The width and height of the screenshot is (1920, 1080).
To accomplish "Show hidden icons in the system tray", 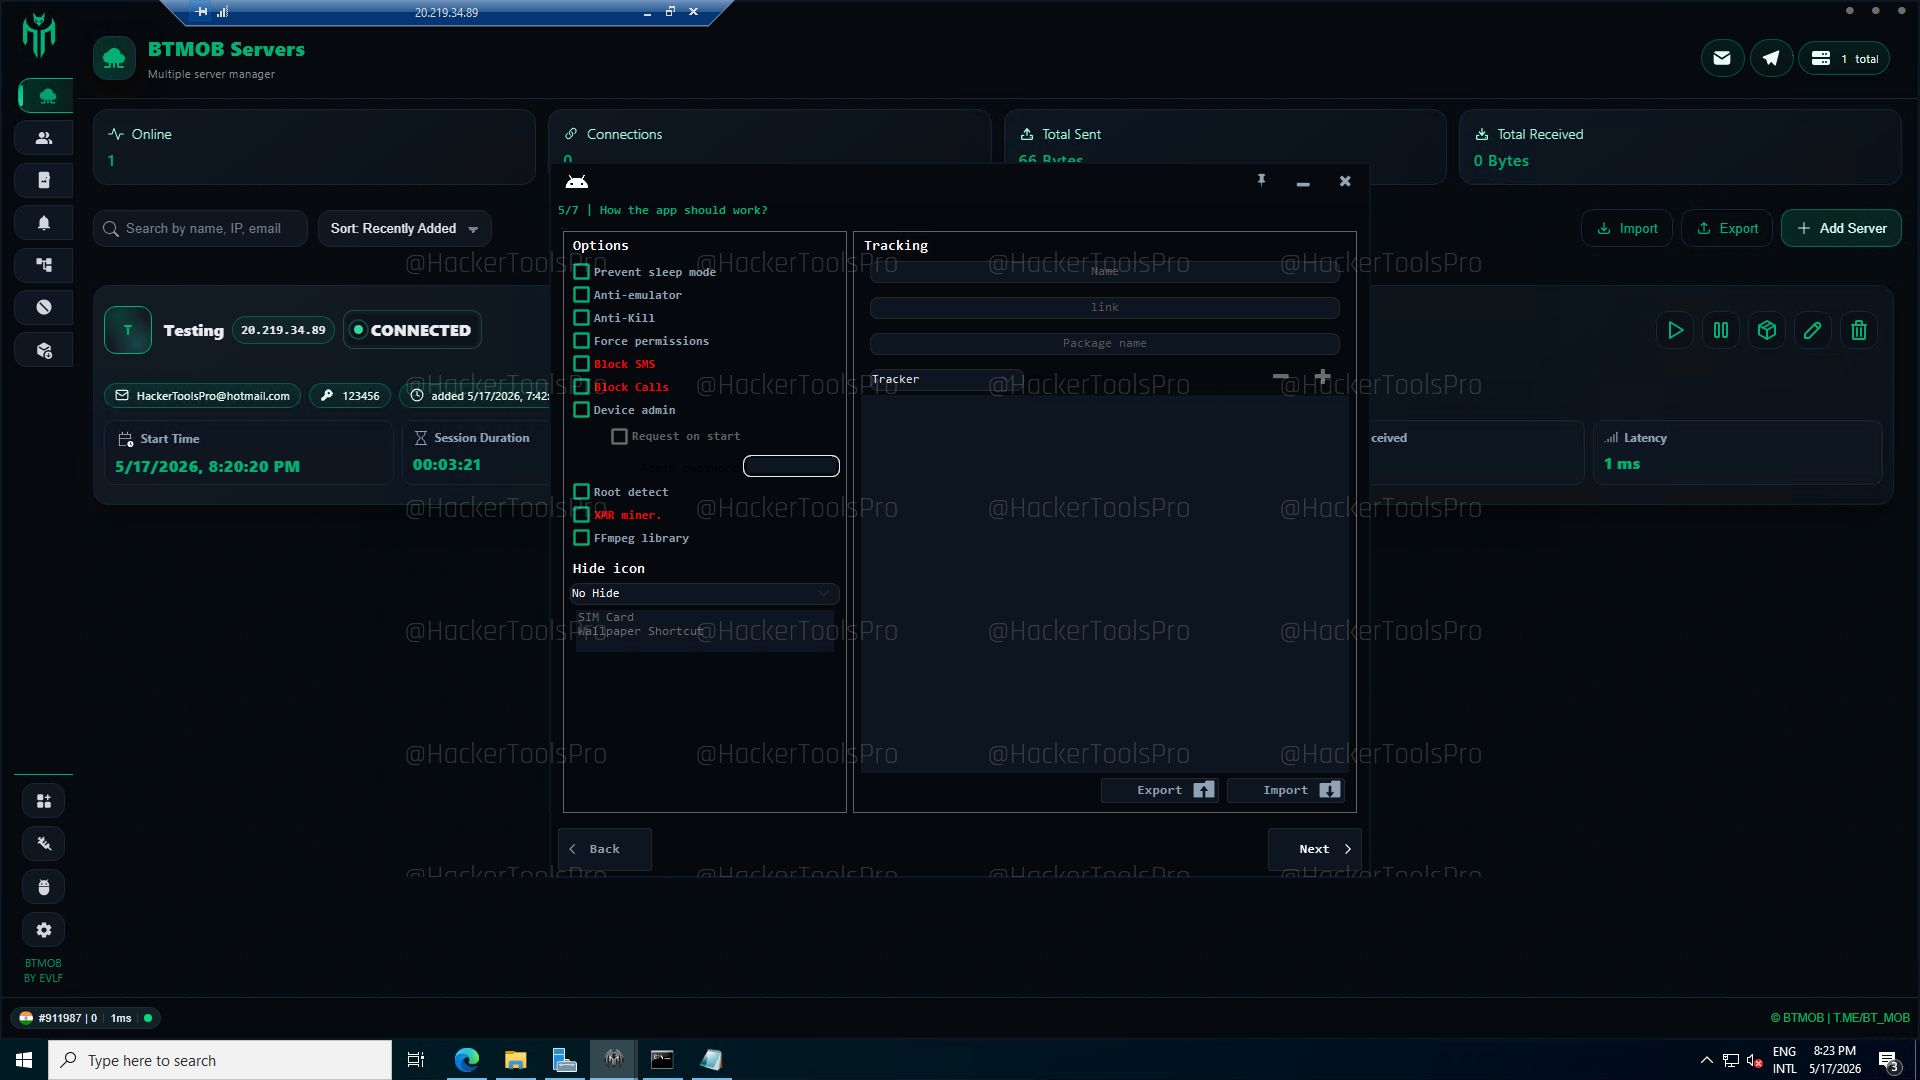I will 1706,1061.
